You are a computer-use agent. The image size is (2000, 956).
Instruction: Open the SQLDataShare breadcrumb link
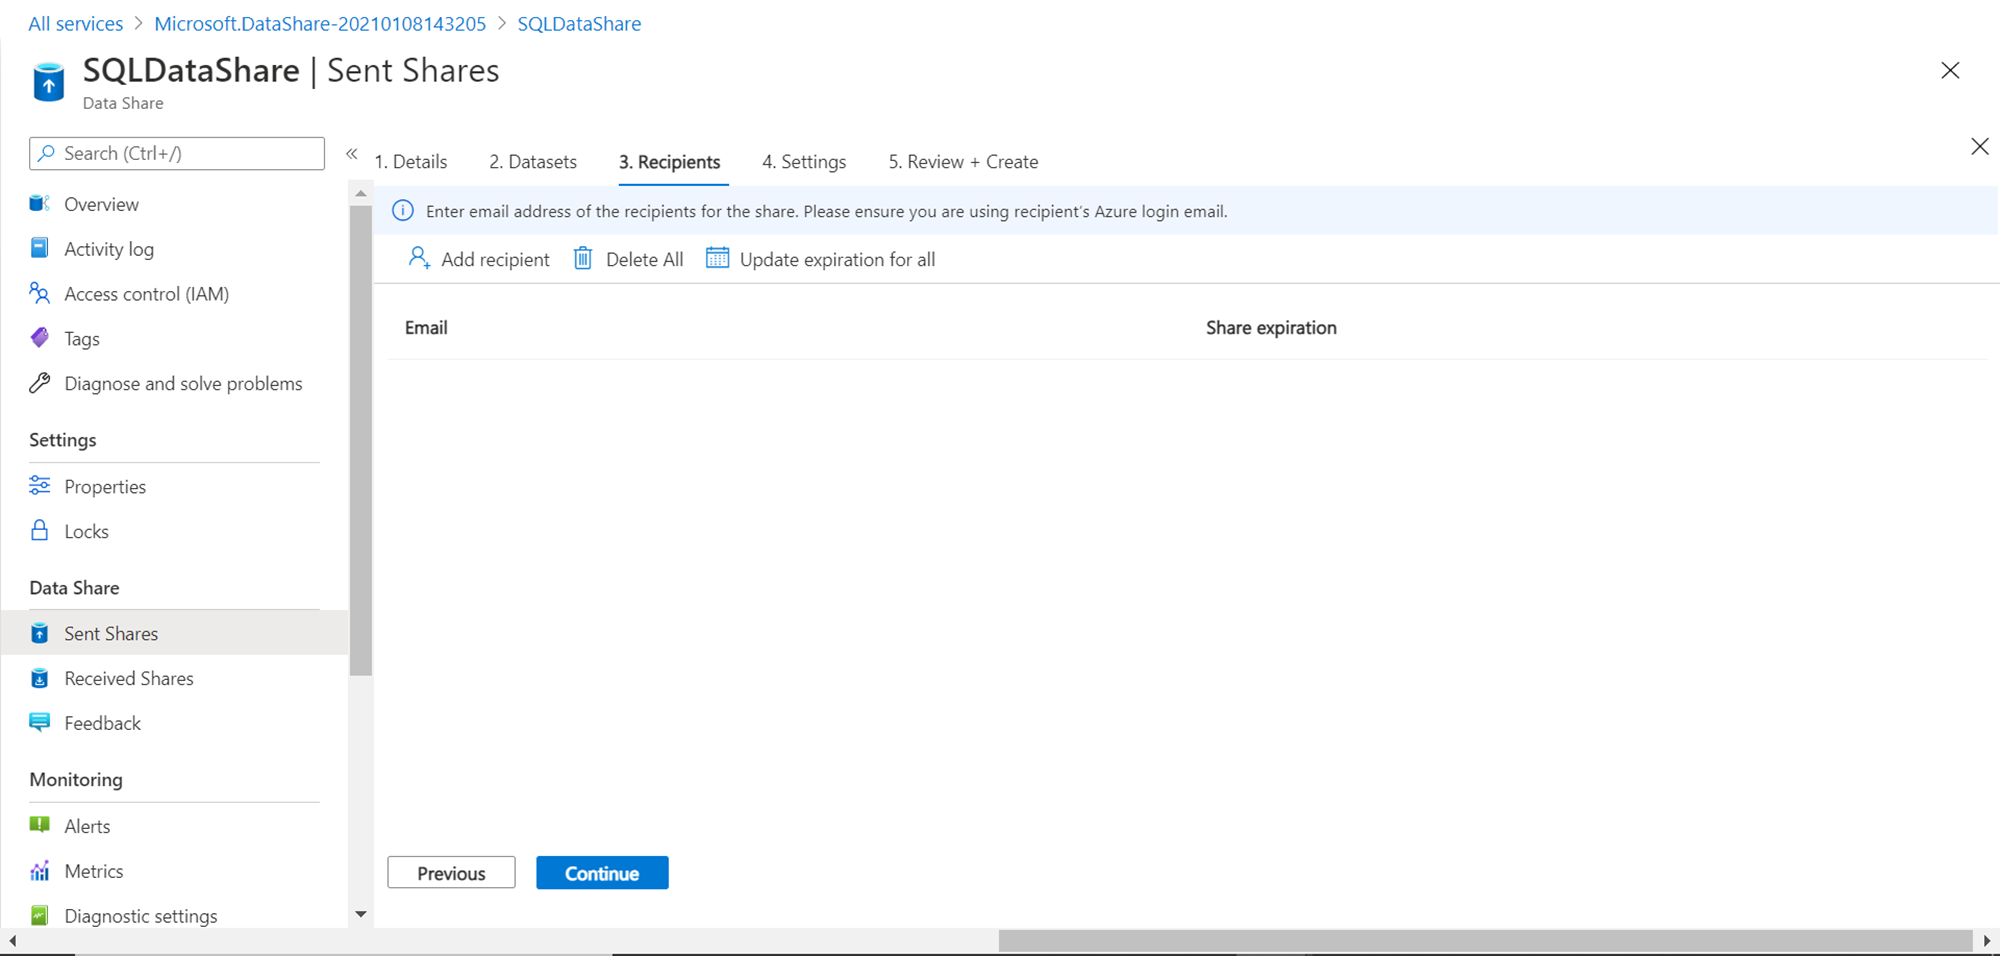point(579,24)
